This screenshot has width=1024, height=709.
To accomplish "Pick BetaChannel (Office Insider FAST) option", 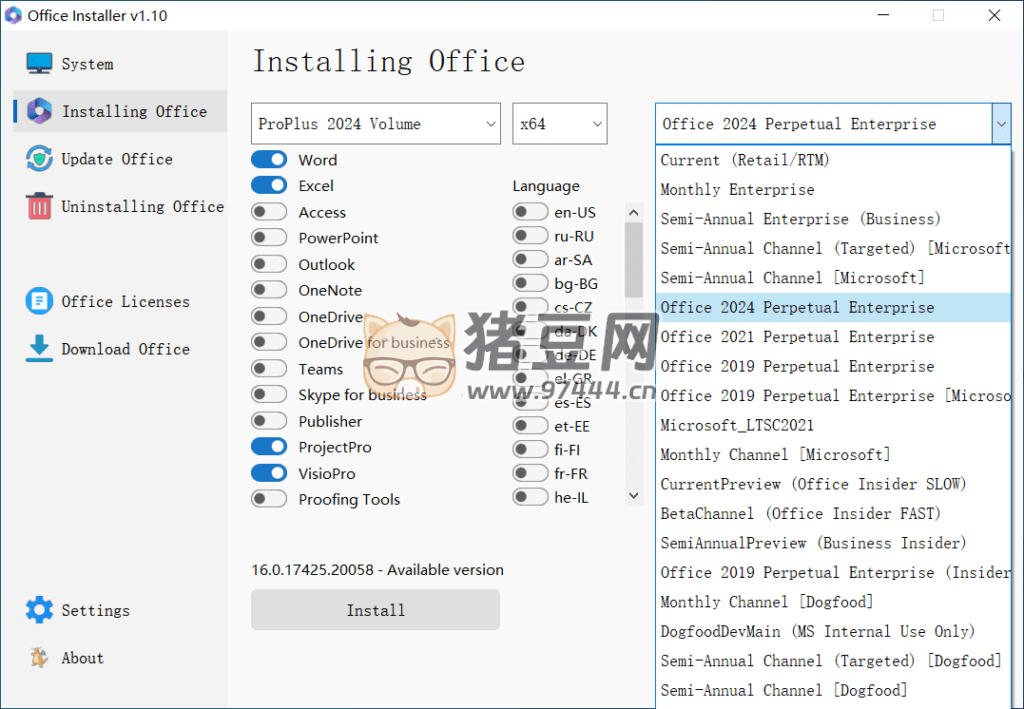I will (833, 514).
